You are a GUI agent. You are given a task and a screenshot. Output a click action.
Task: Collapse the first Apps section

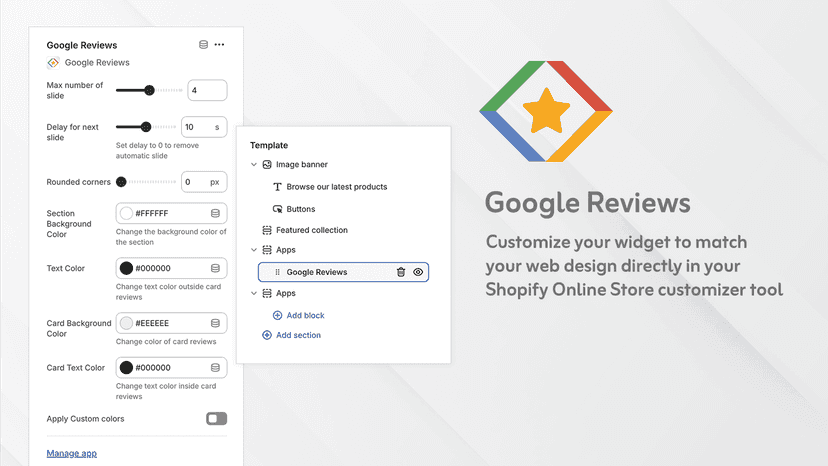coord(254,250)
